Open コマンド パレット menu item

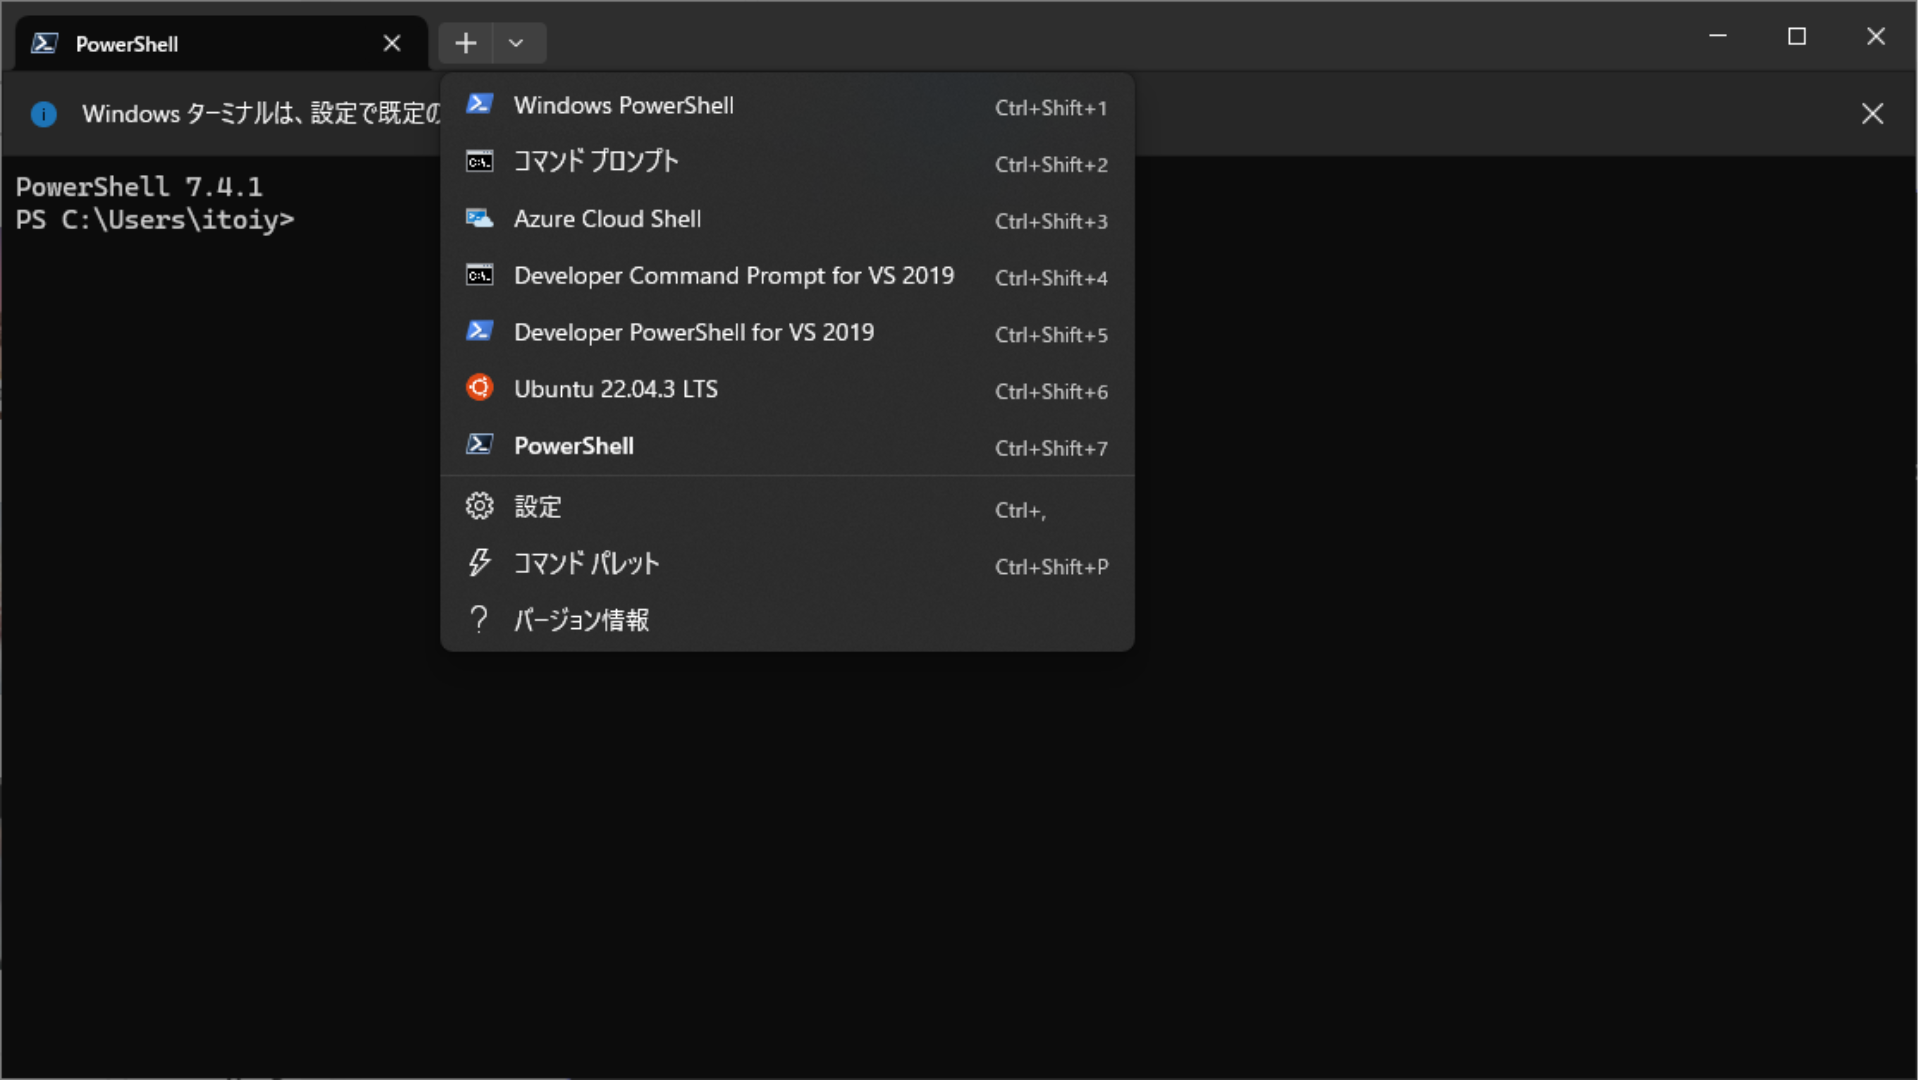[787, 564]
